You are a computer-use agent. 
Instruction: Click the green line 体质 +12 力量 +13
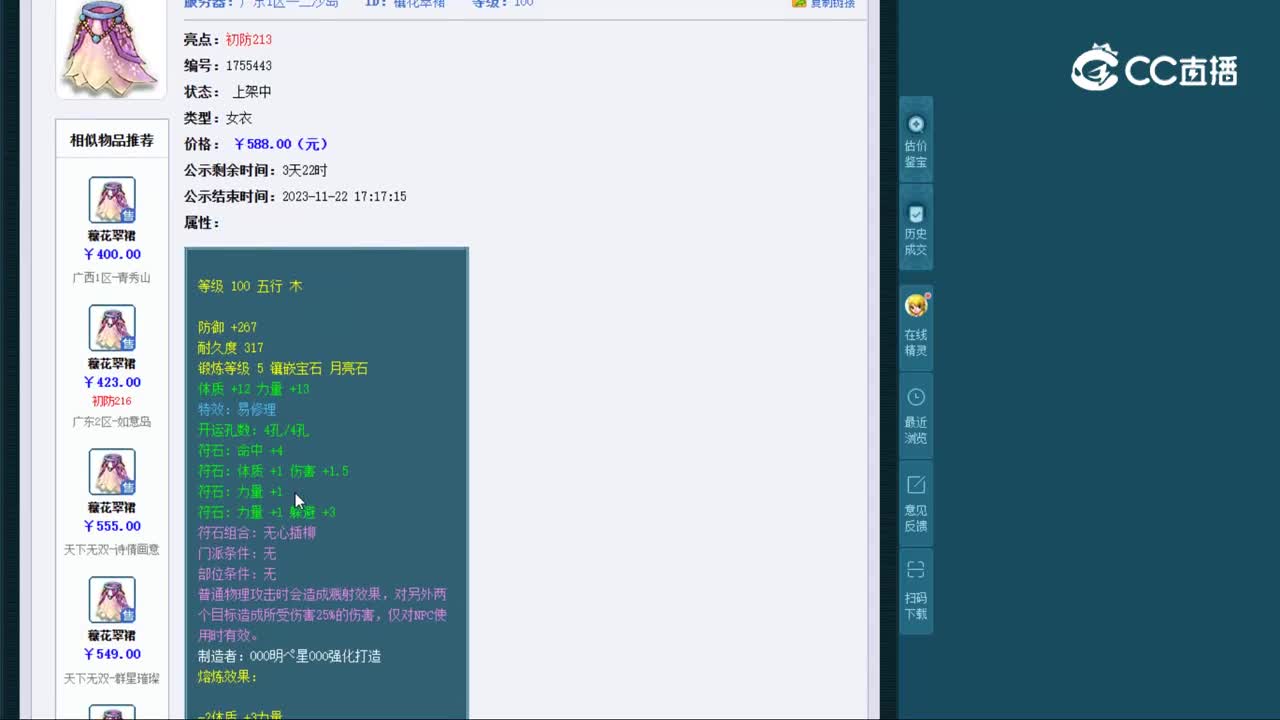[x=254, y=389]
